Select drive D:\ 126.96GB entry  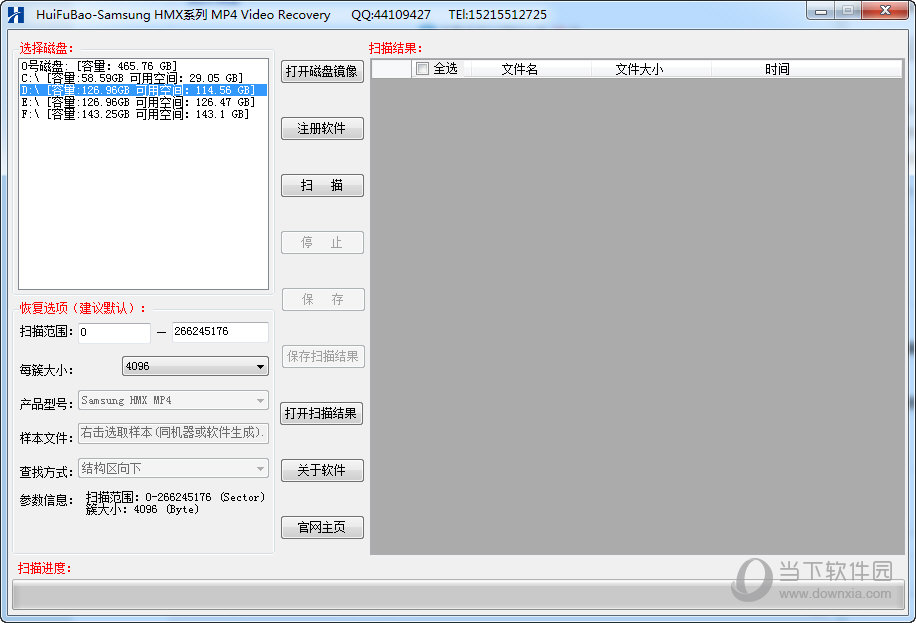click(143, 90)
